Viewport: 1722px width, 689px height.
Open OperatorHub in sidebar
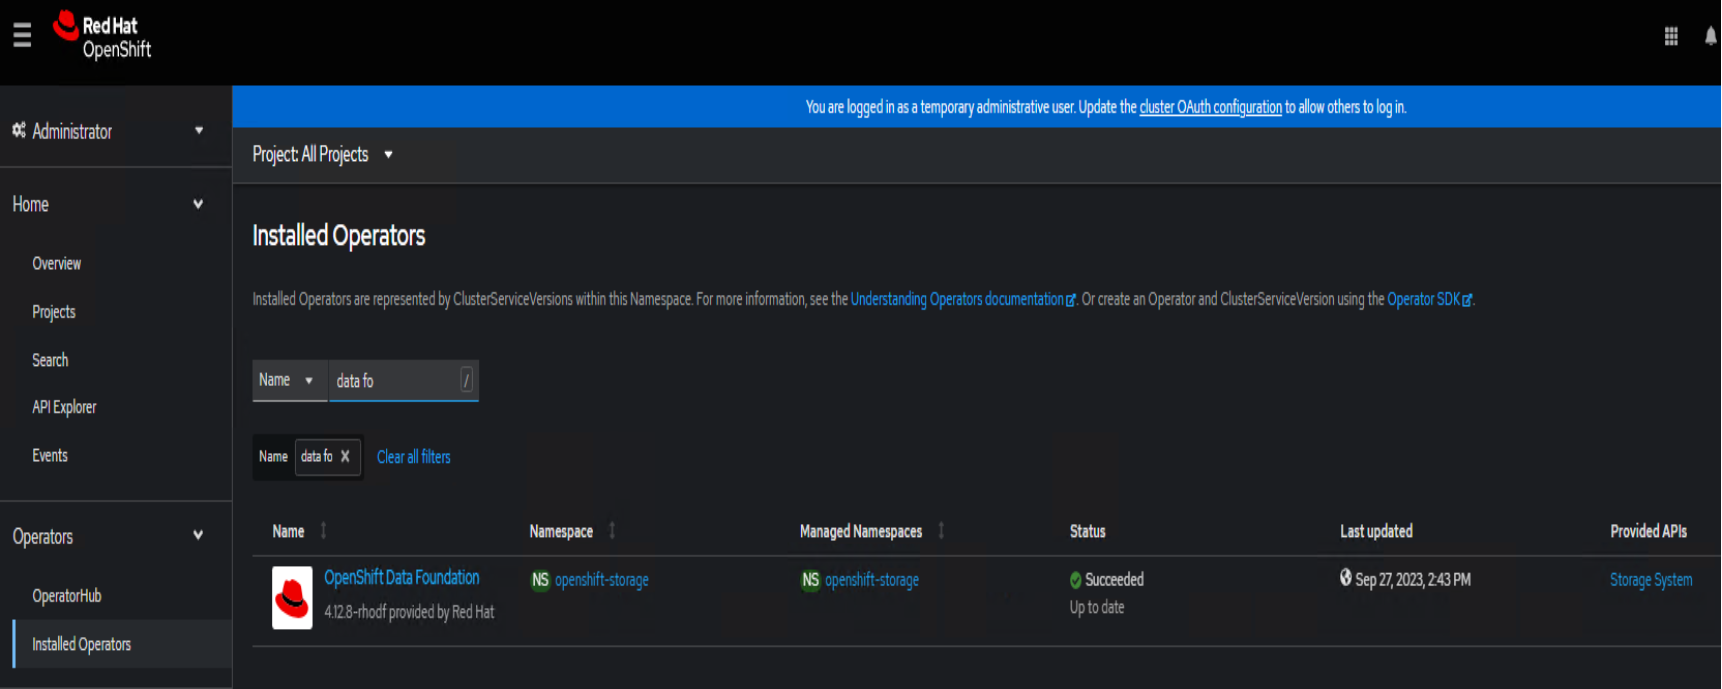coord(67,596)
